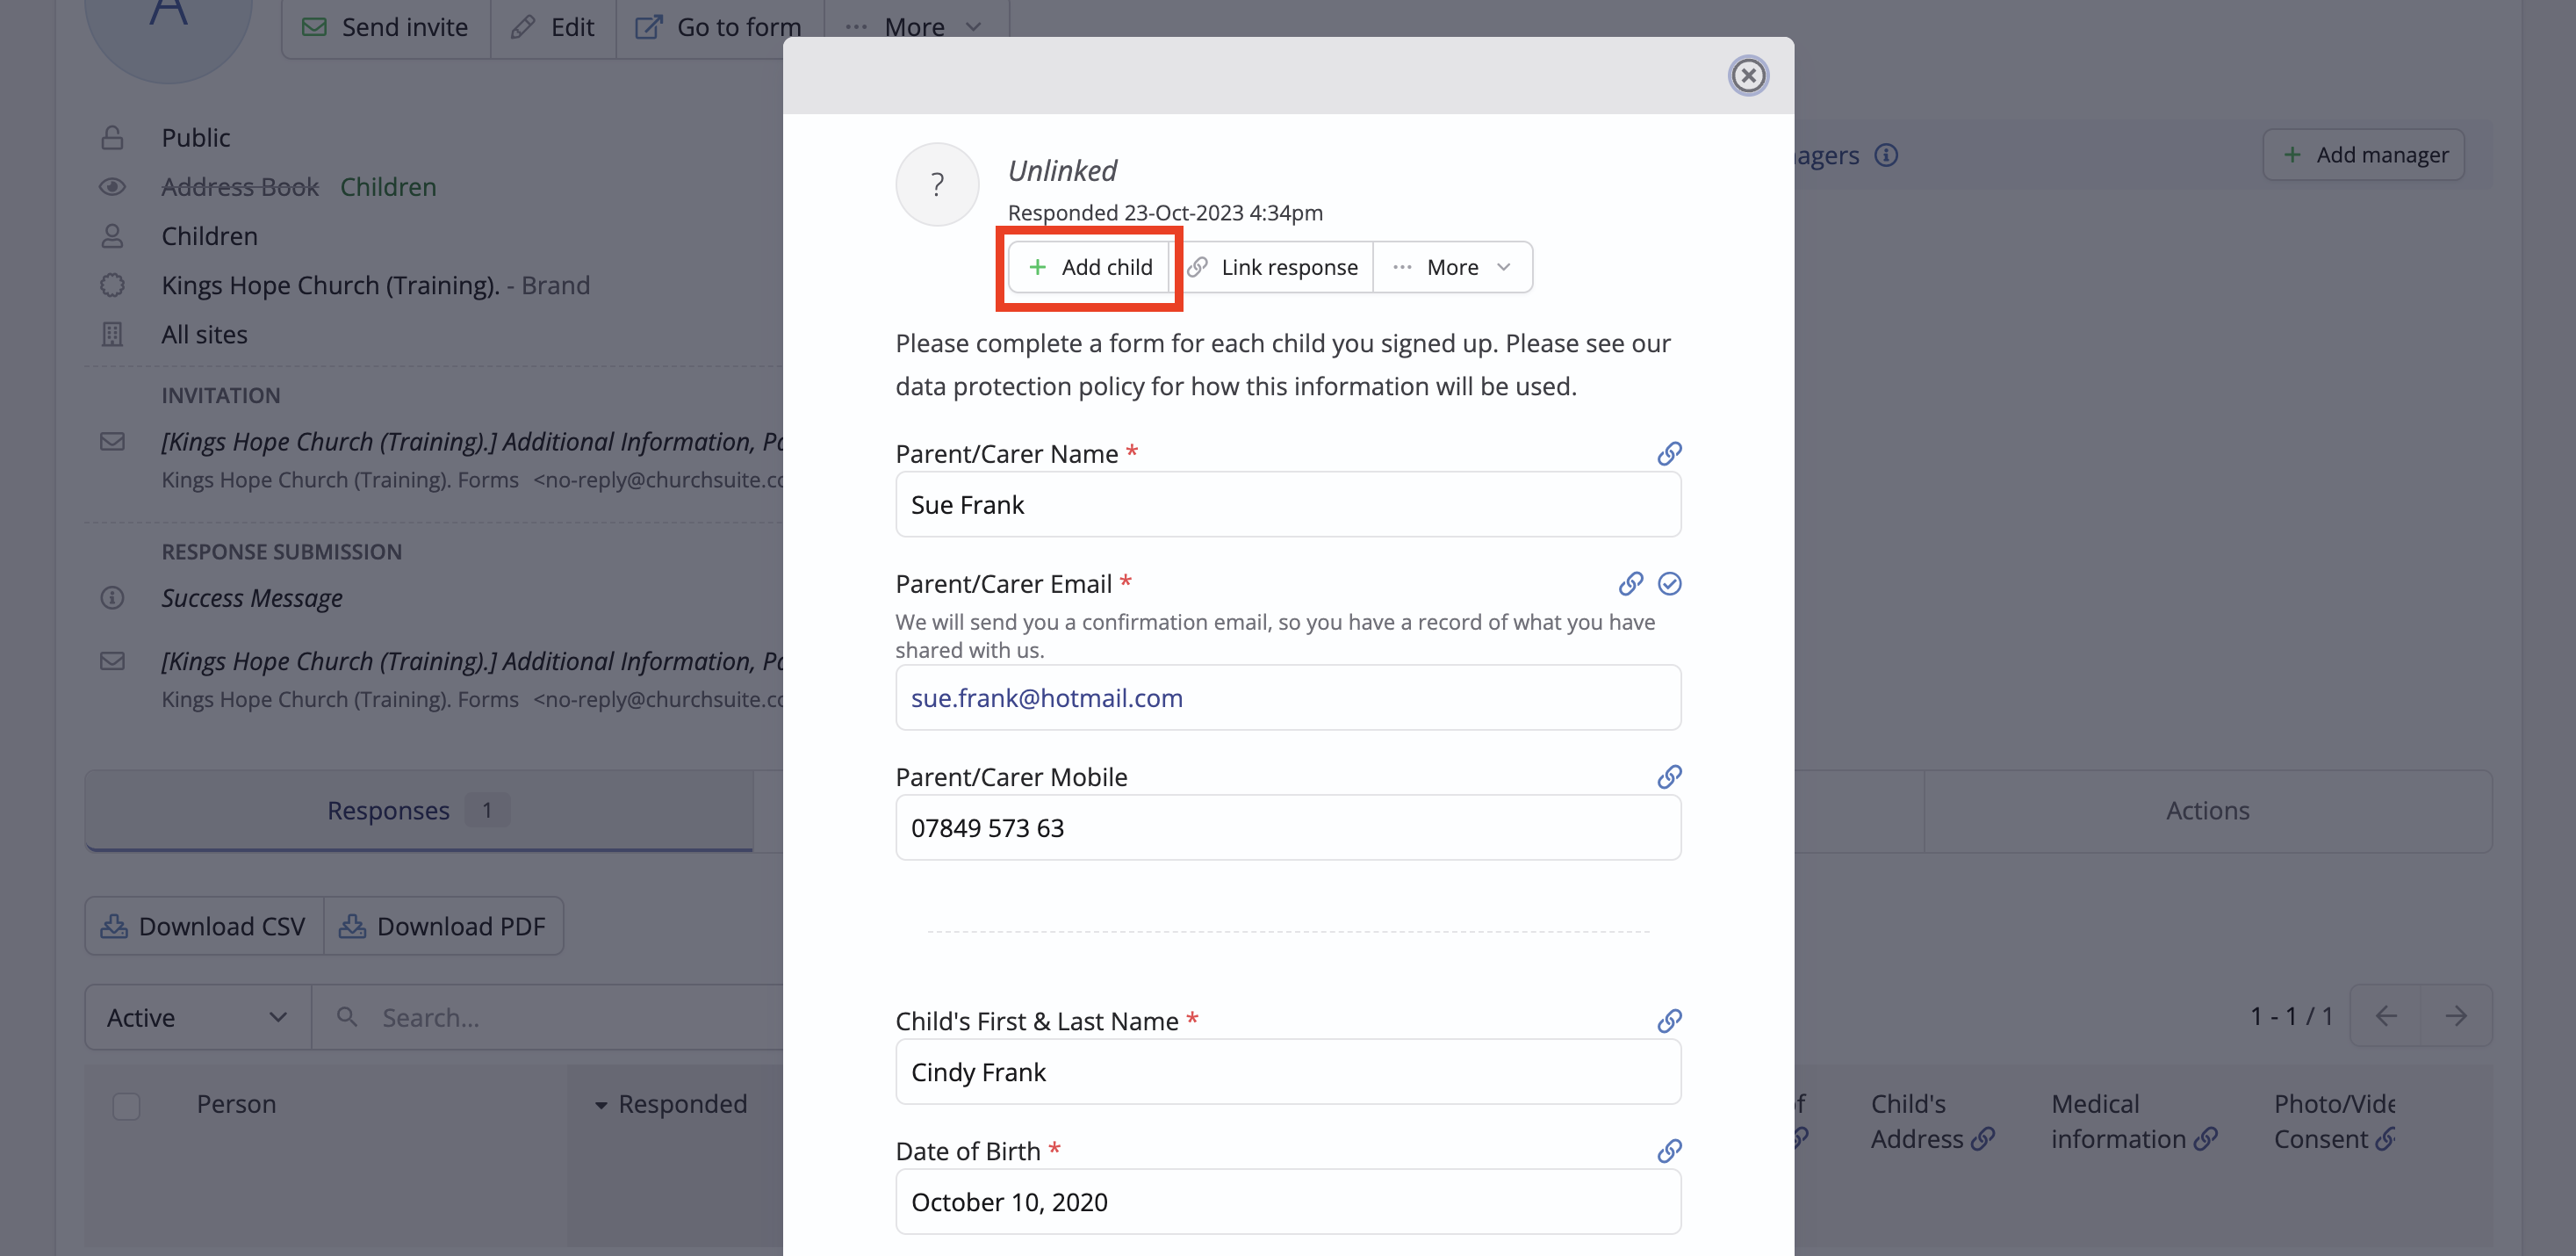Click verified checkmark icon beside Parent/Carer Email
The image size is (2576, 1256).
click(1669, 584)
